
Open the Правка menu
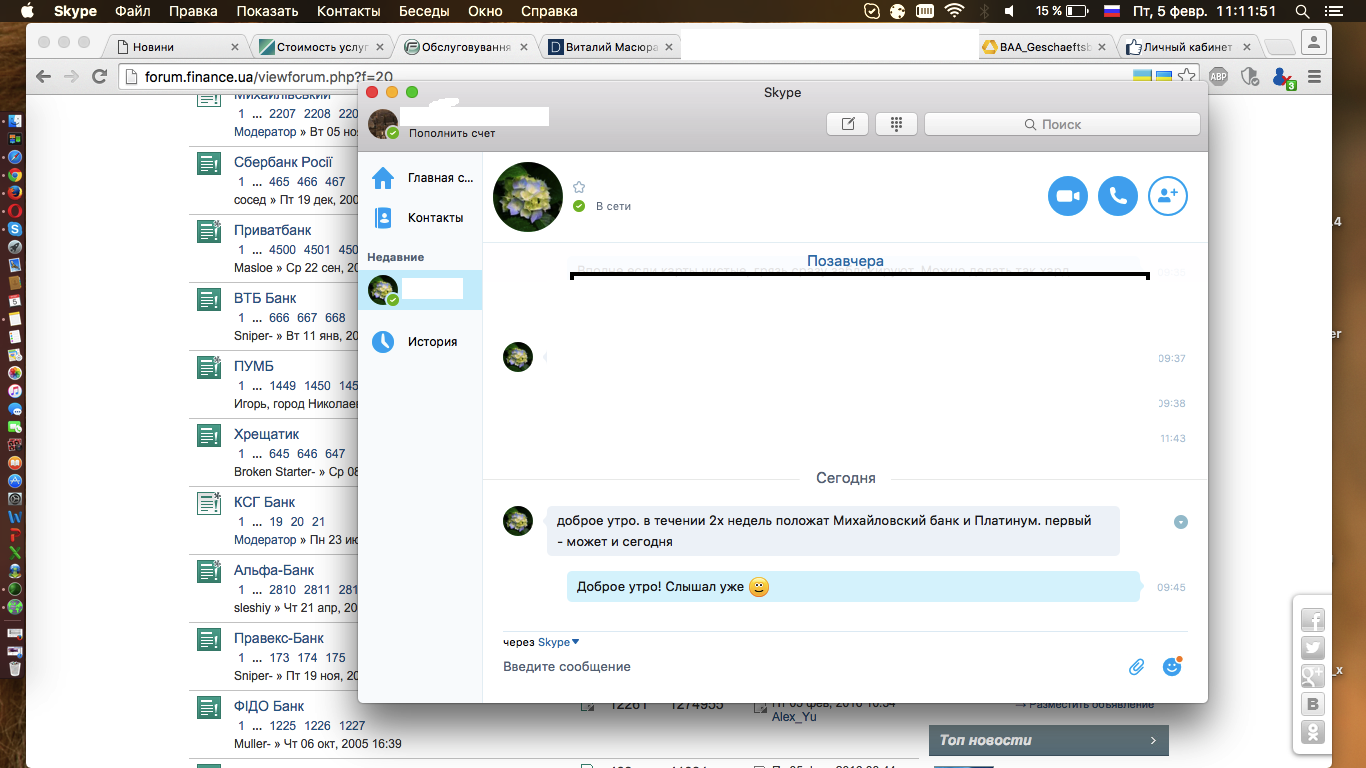coord(193,11)
